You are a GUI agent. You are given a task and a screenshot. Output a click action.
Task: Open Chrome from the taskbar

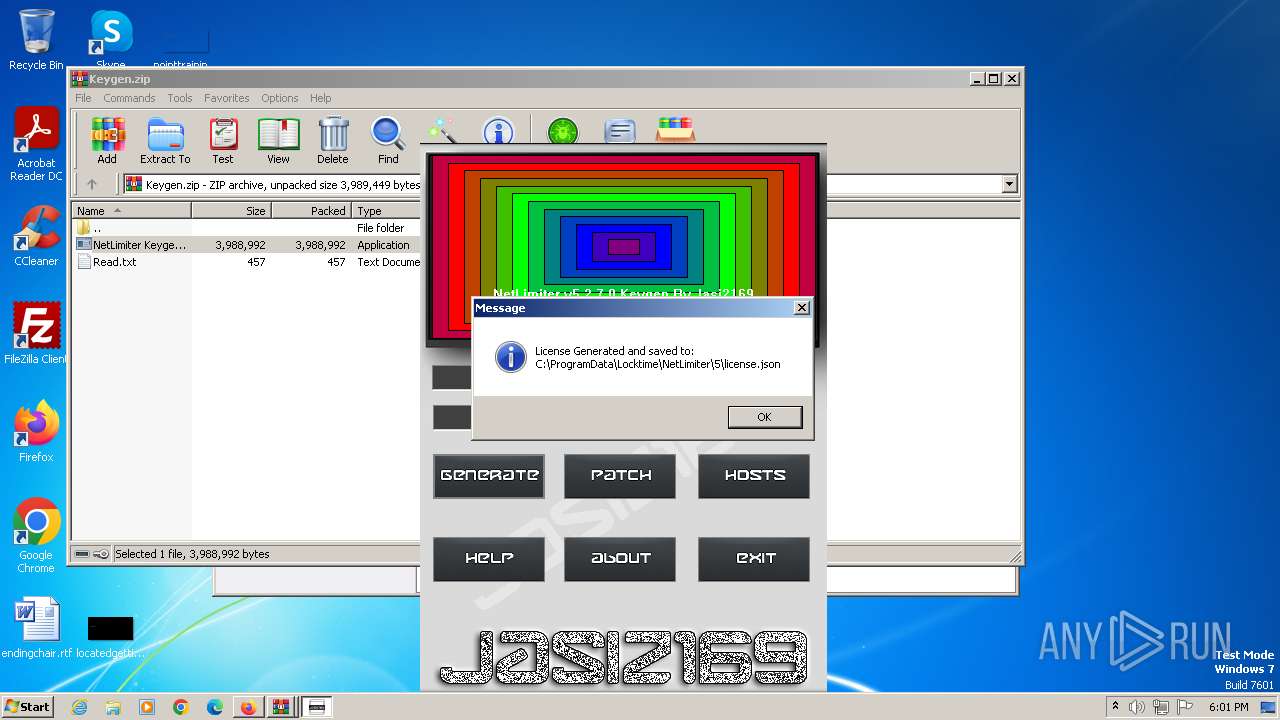pos(181,707)
